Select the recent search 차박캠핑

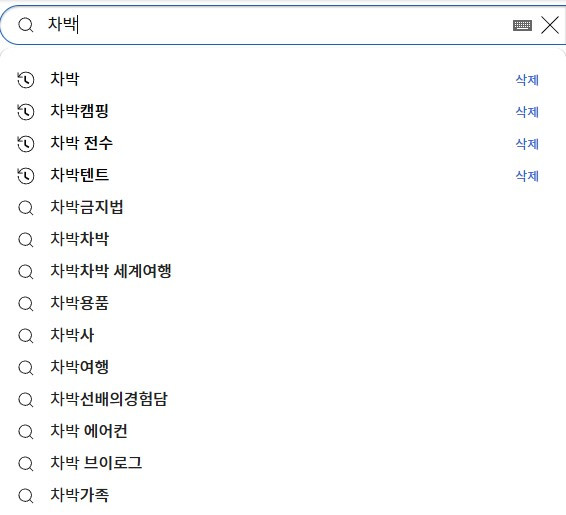[x=79, y=111]
